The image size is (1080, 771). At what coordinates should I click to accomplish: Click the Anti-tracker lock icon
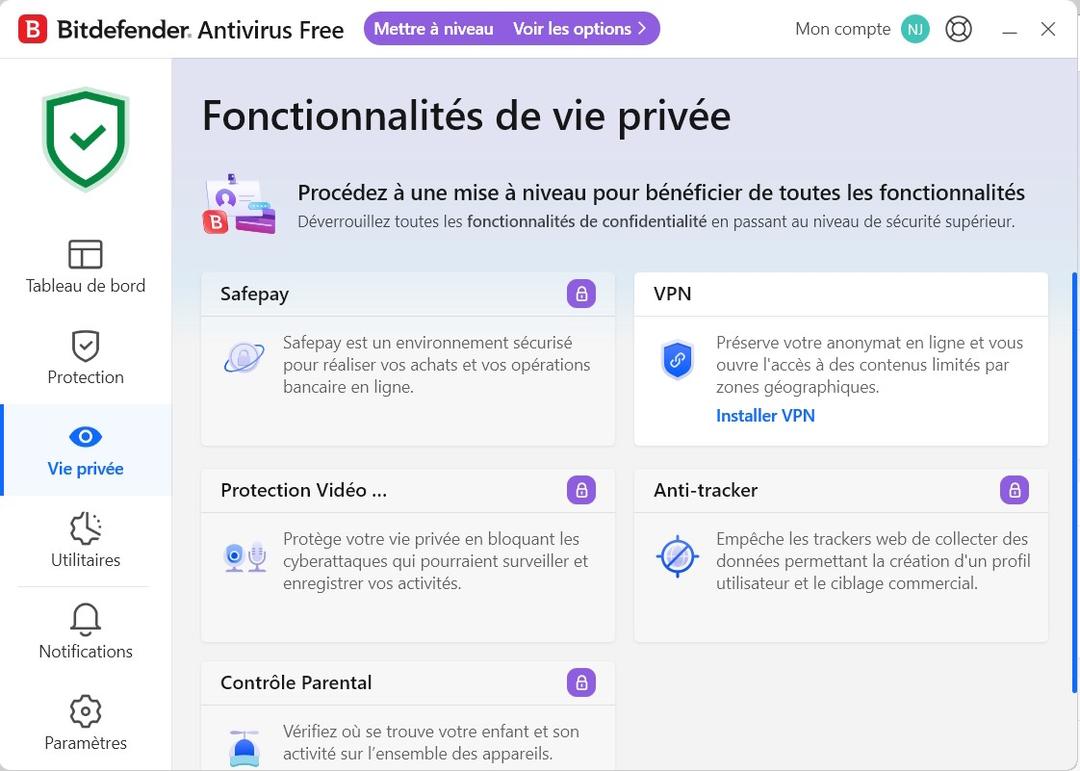click(x=1014, y=490)
